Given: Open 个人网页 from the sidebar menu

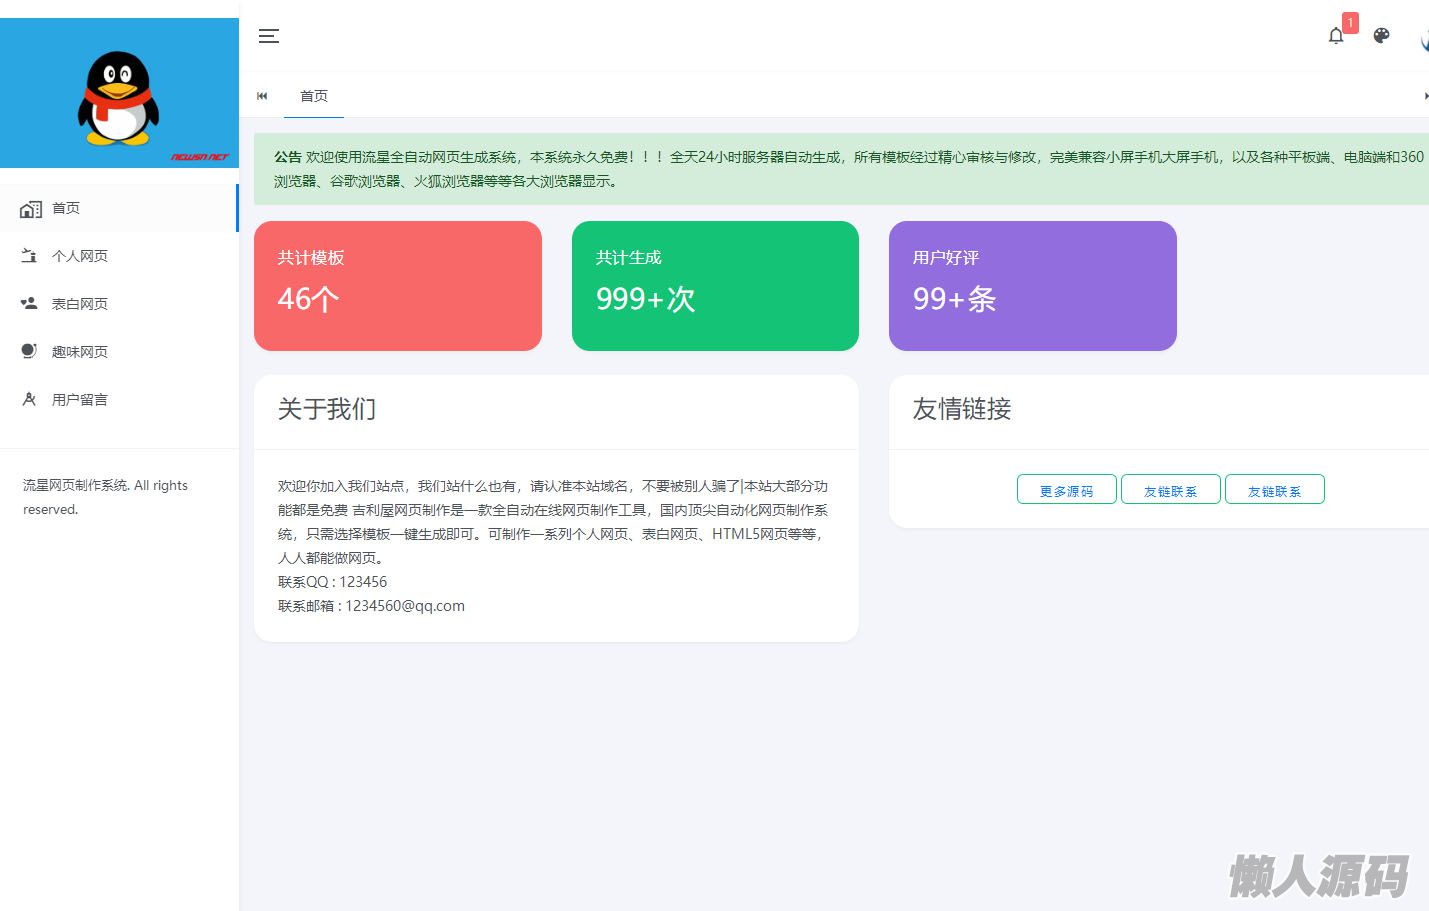Looking at the screenshot, I should coord(80,256).
